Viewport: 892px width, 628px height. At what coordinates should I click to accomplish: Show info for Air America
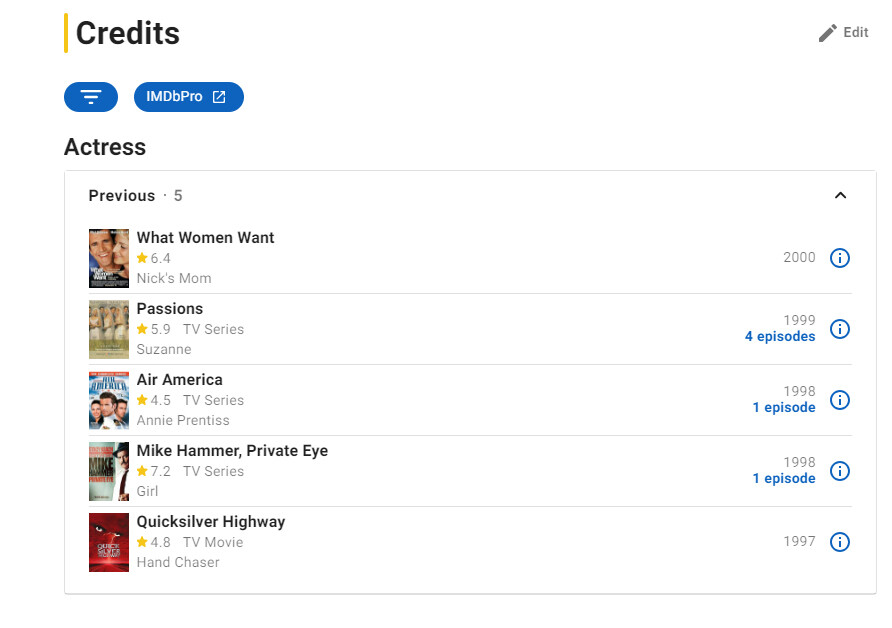click(840, 400)
